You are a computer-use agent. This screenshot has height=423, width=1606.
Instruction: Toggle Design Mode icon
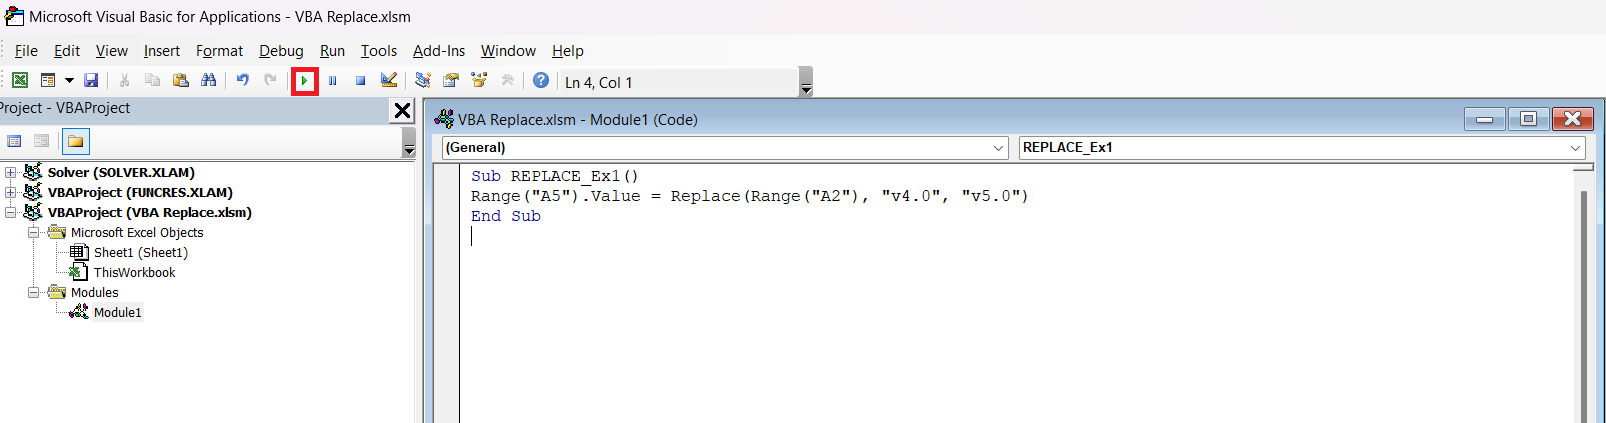[389, 81]
